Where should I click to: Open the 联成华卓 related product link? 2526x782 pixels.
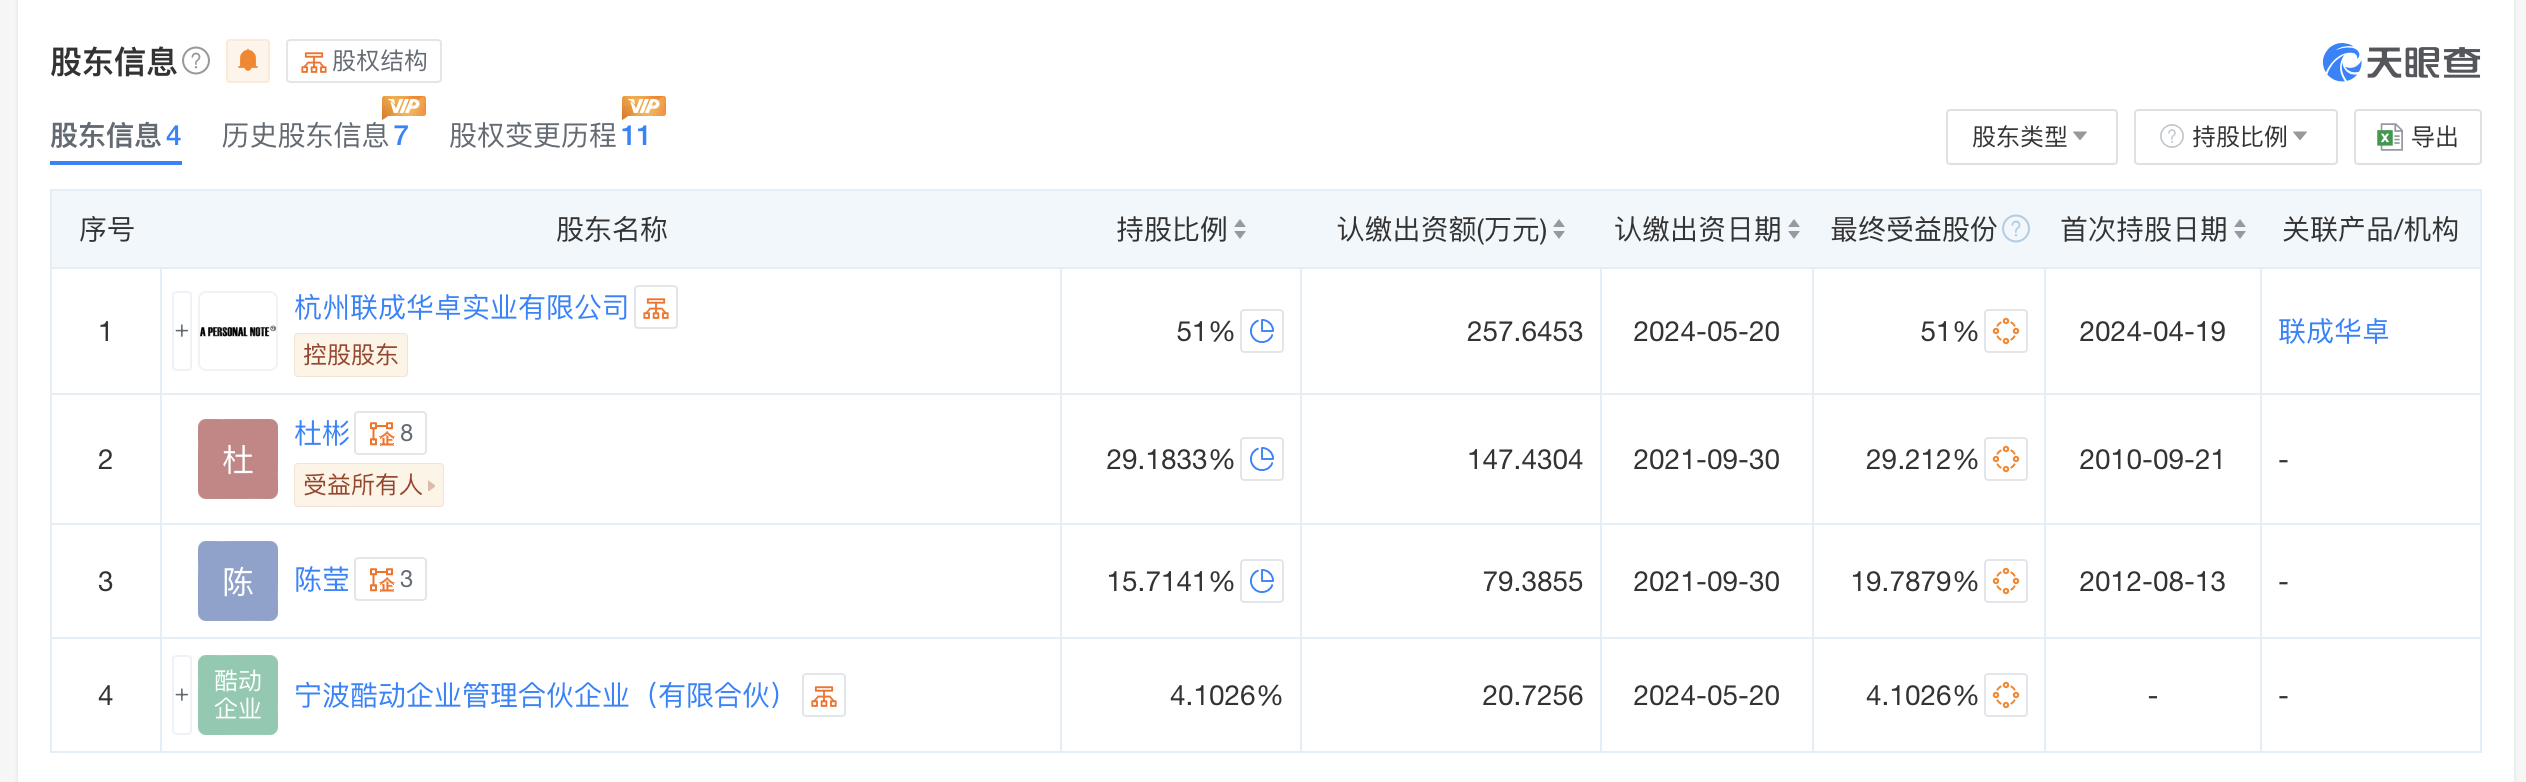pos(2333,331)
